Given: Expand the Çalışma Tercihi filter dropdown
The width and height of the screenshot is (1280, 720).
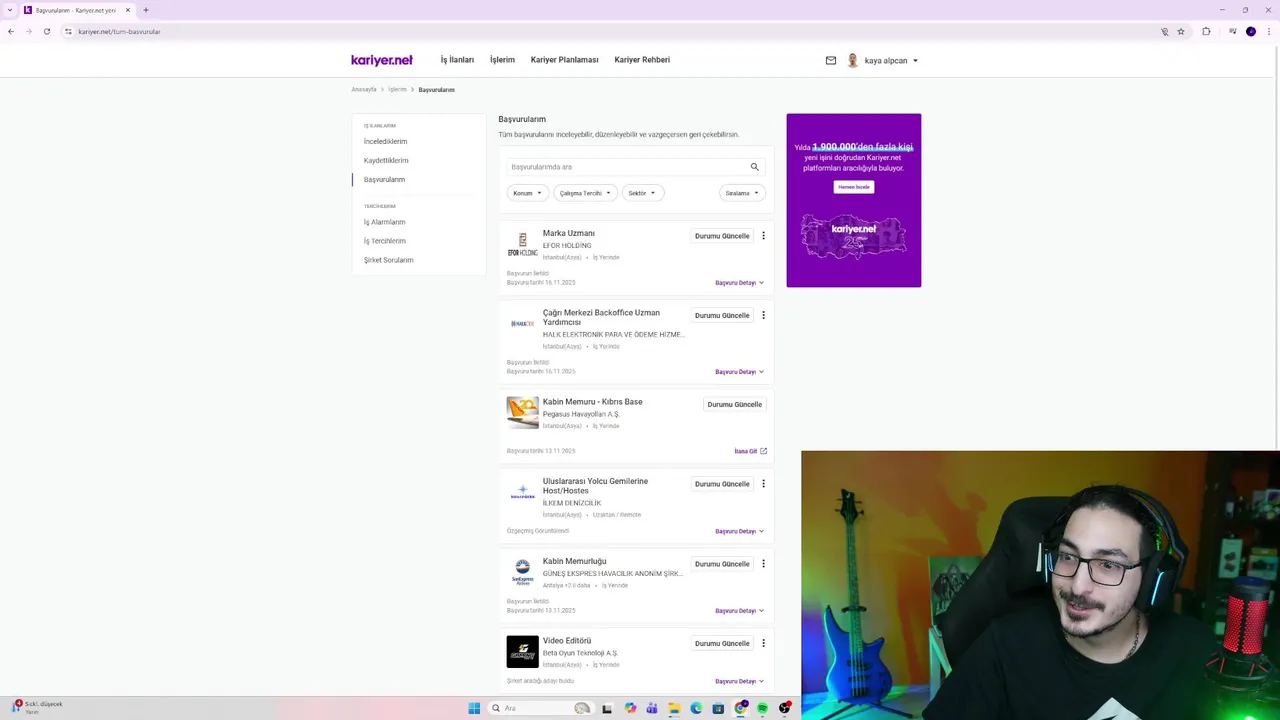Looking at the screenshot, I should tap(585, 193).
